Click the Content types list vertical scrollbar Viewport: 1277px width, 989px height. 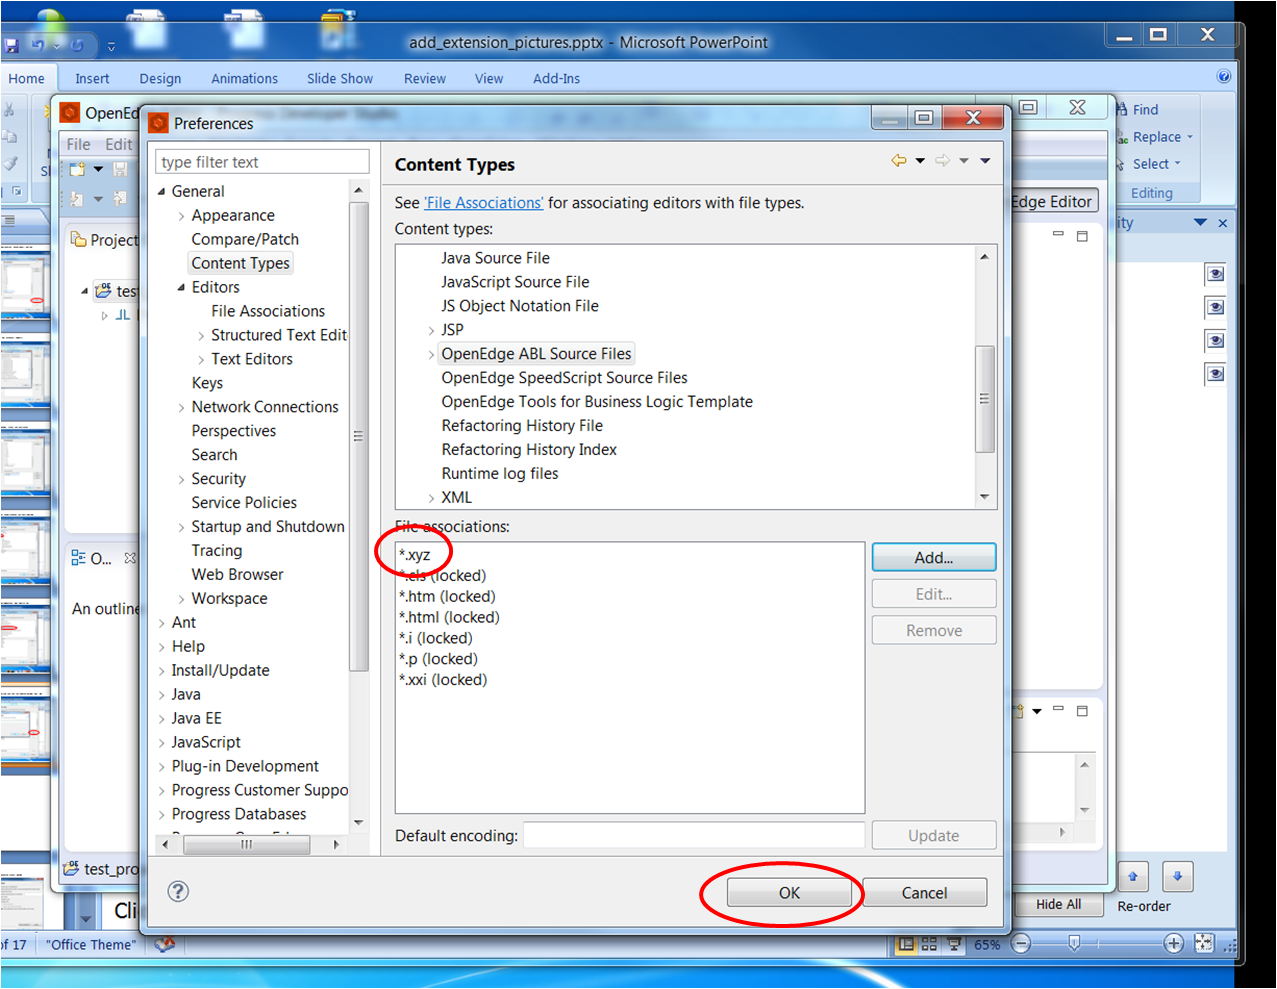tap(985, 398)
